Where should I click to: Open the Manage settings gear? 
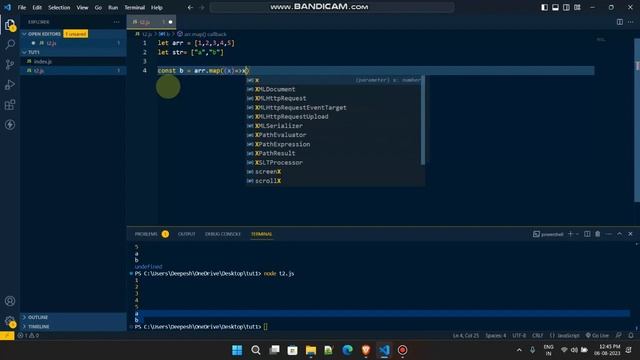(10, 322)
